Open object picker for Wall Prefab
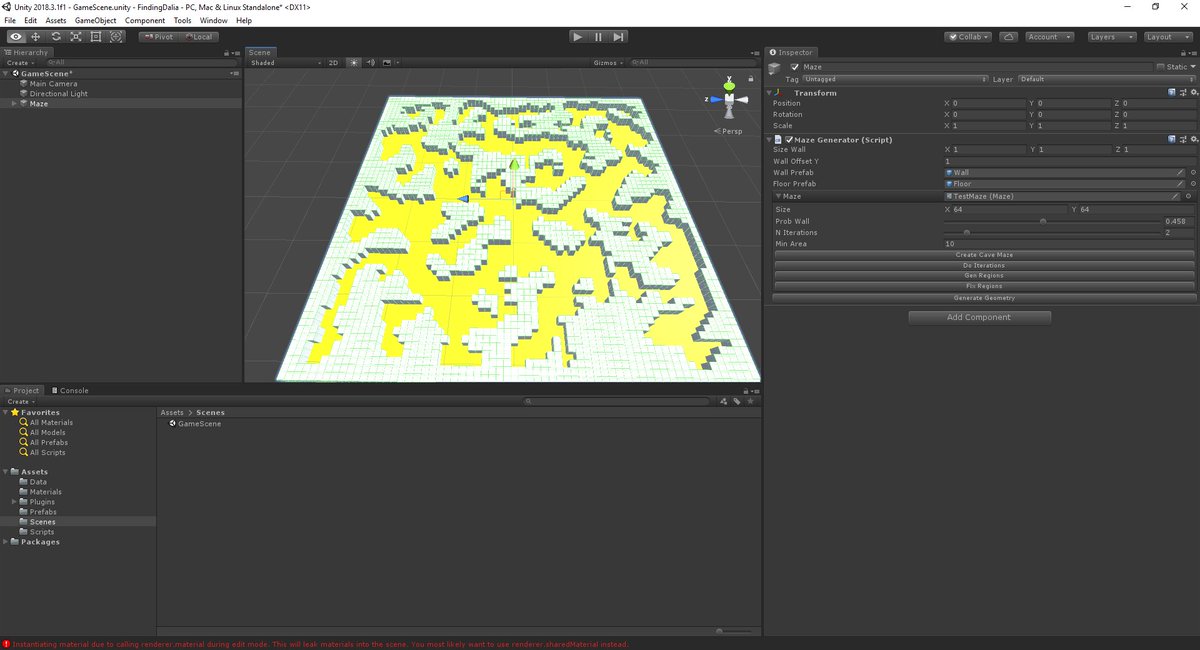 [x=1192, y=172]
